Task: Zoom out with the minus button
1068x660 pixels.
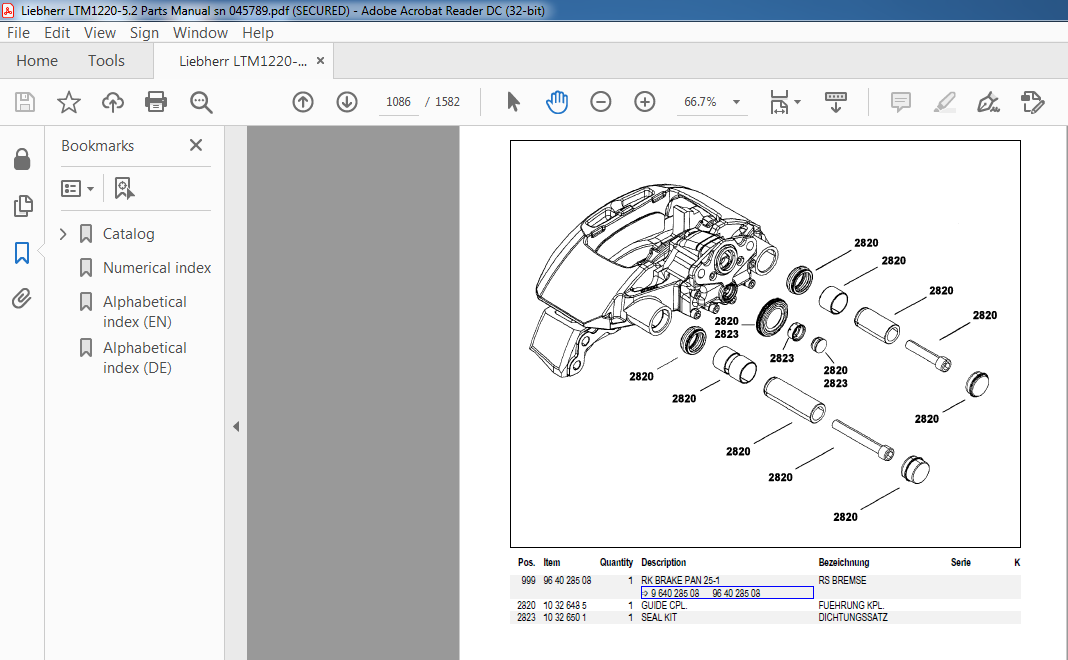Action: (601, 102)
